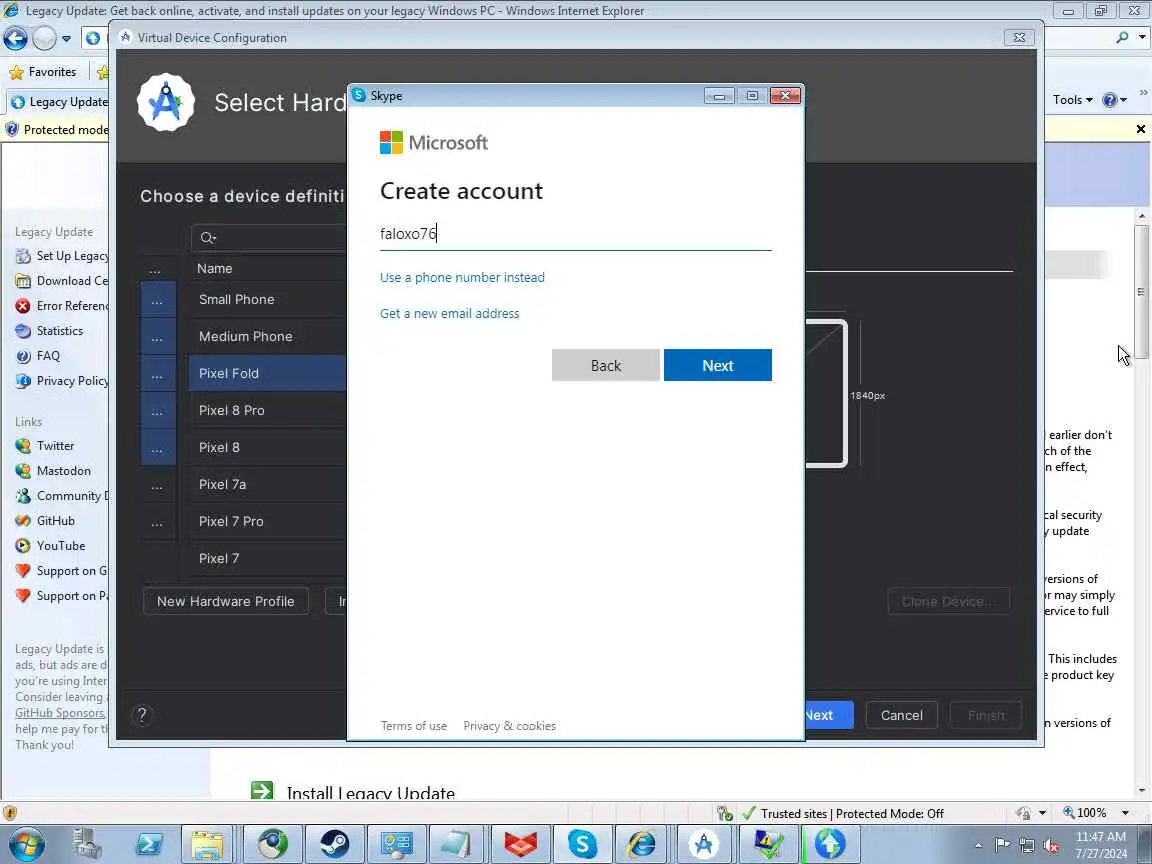Select Pixel 7a device row

coord(267,484)
